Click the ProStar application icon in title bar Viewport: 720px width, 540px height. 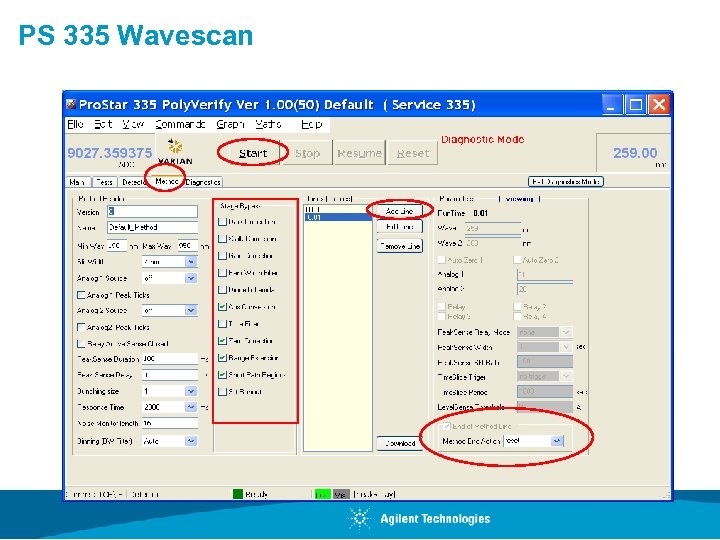point(71,105)
